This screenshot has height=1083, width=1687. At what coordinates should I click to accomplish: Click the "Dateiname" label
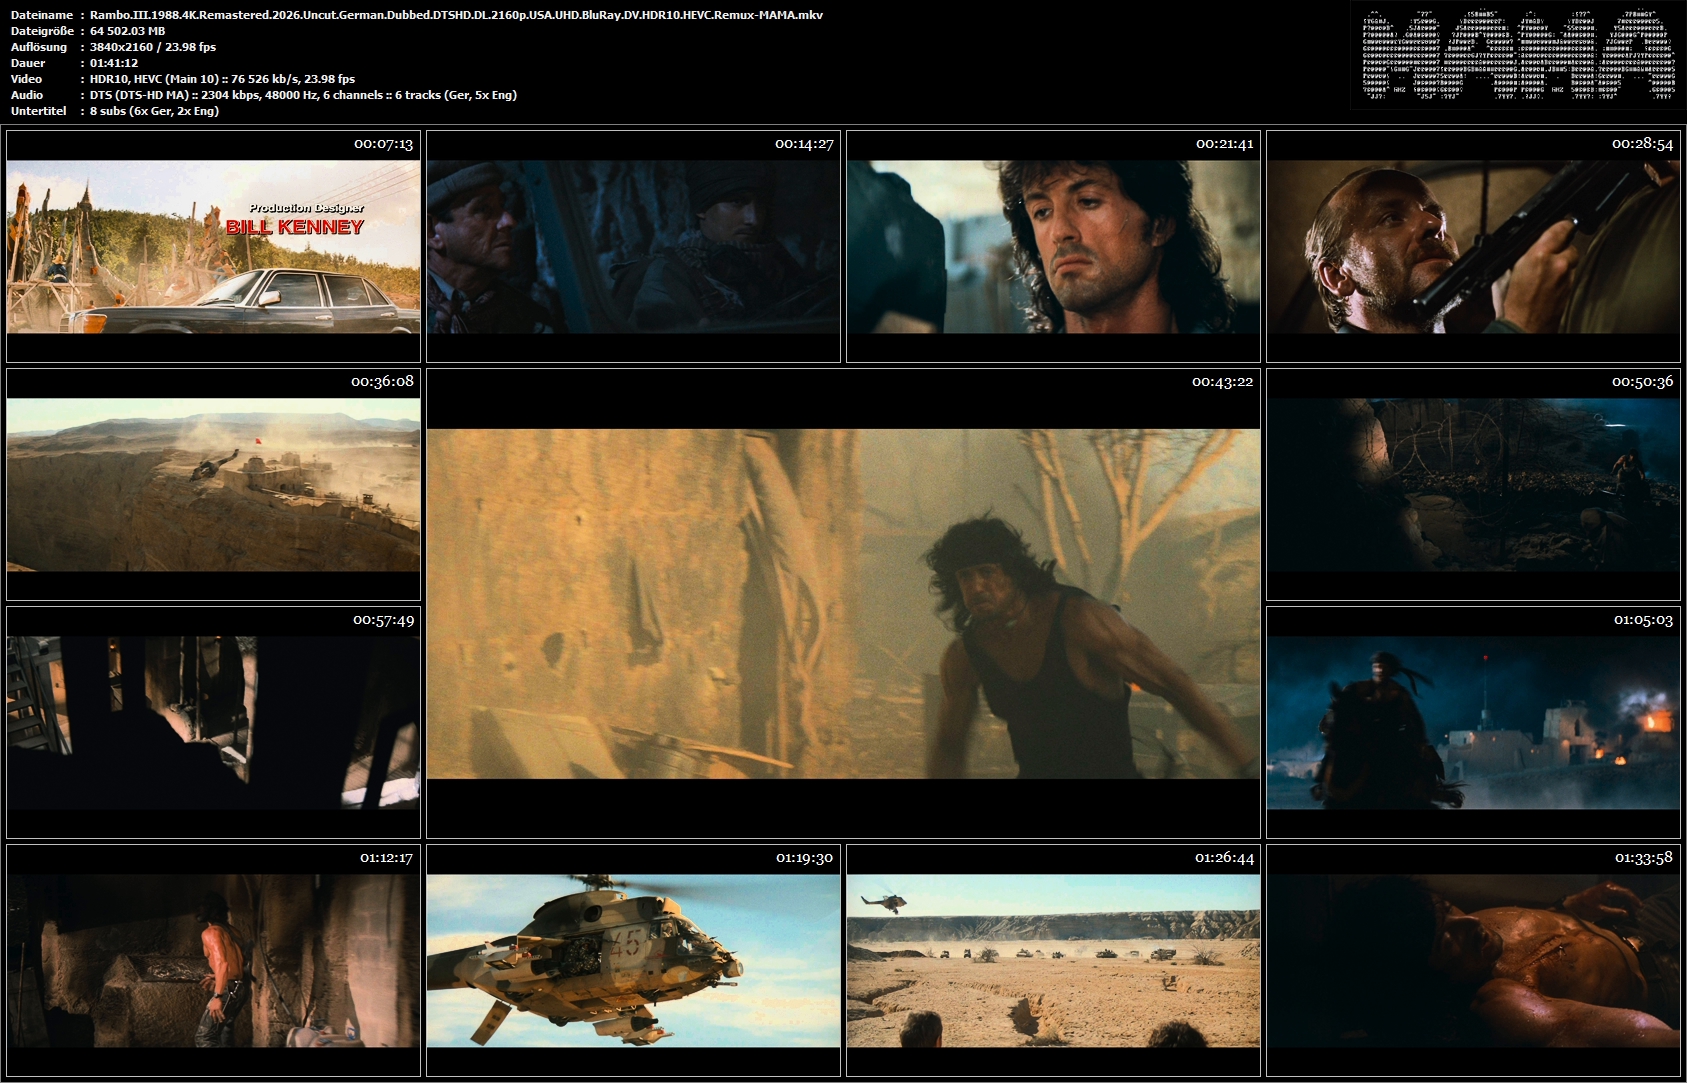(41, 15)
